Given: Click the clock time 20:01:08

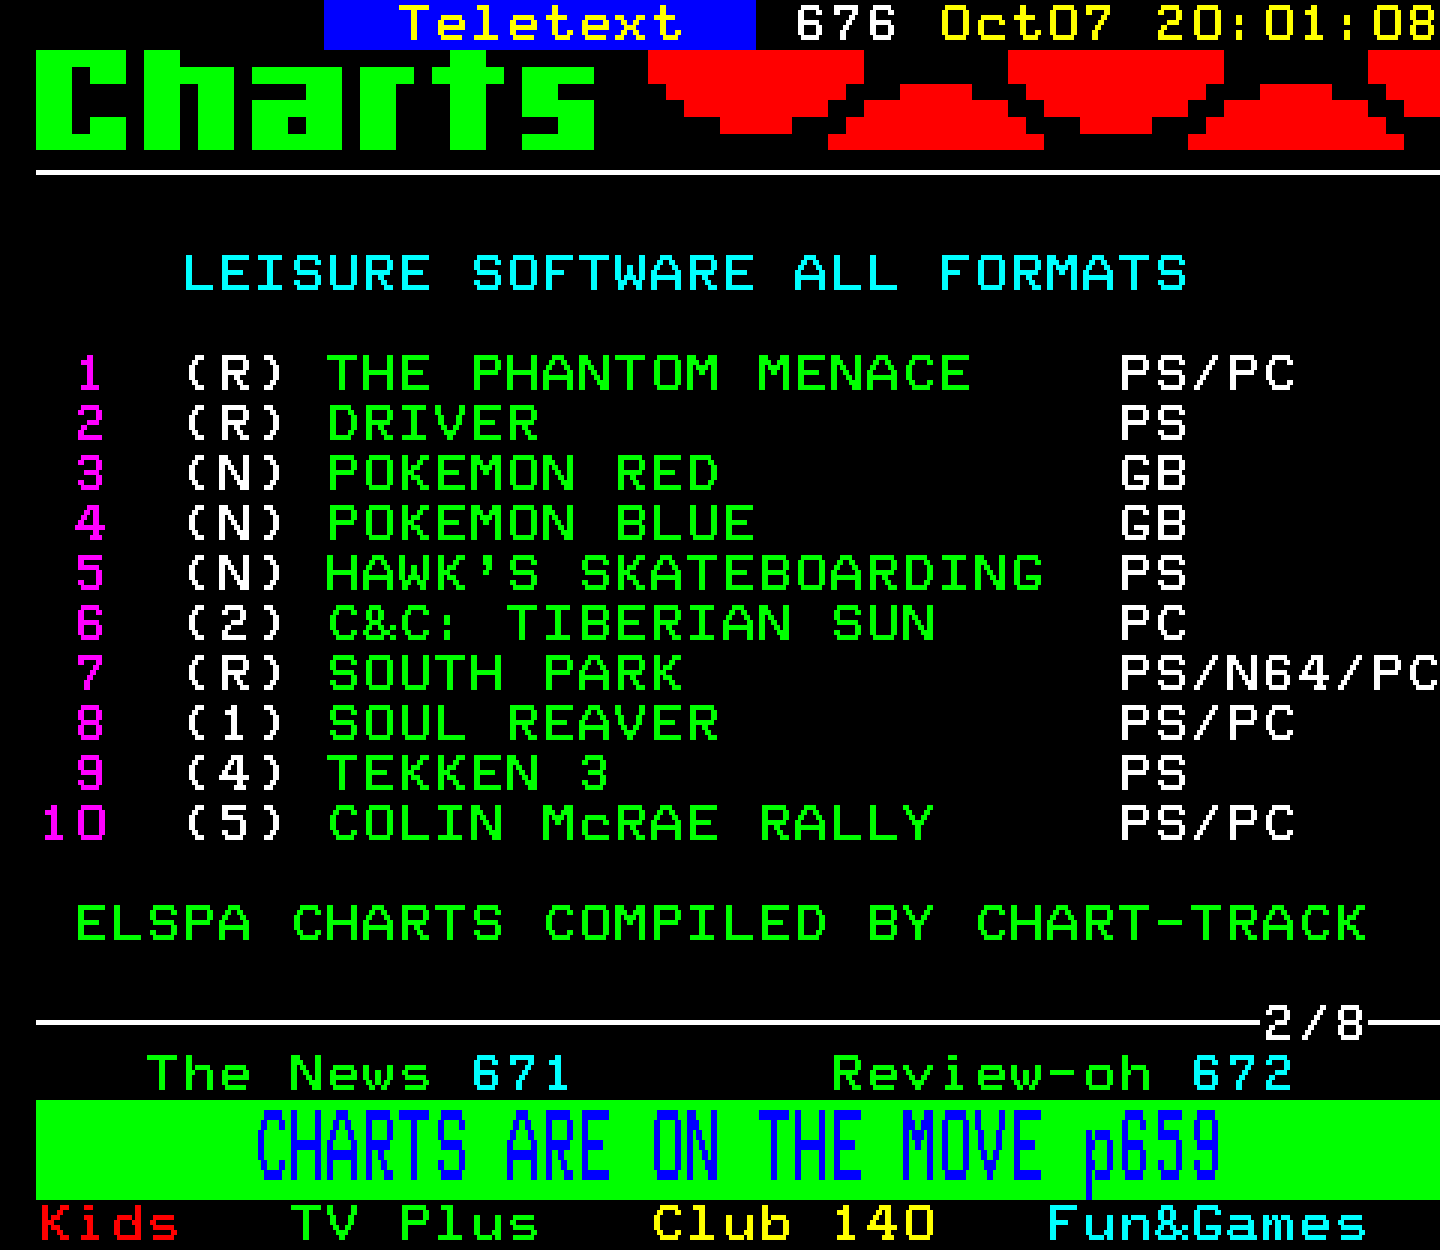Looking at the screenshot, I should pyautogui.click(x=1297, y=24).
